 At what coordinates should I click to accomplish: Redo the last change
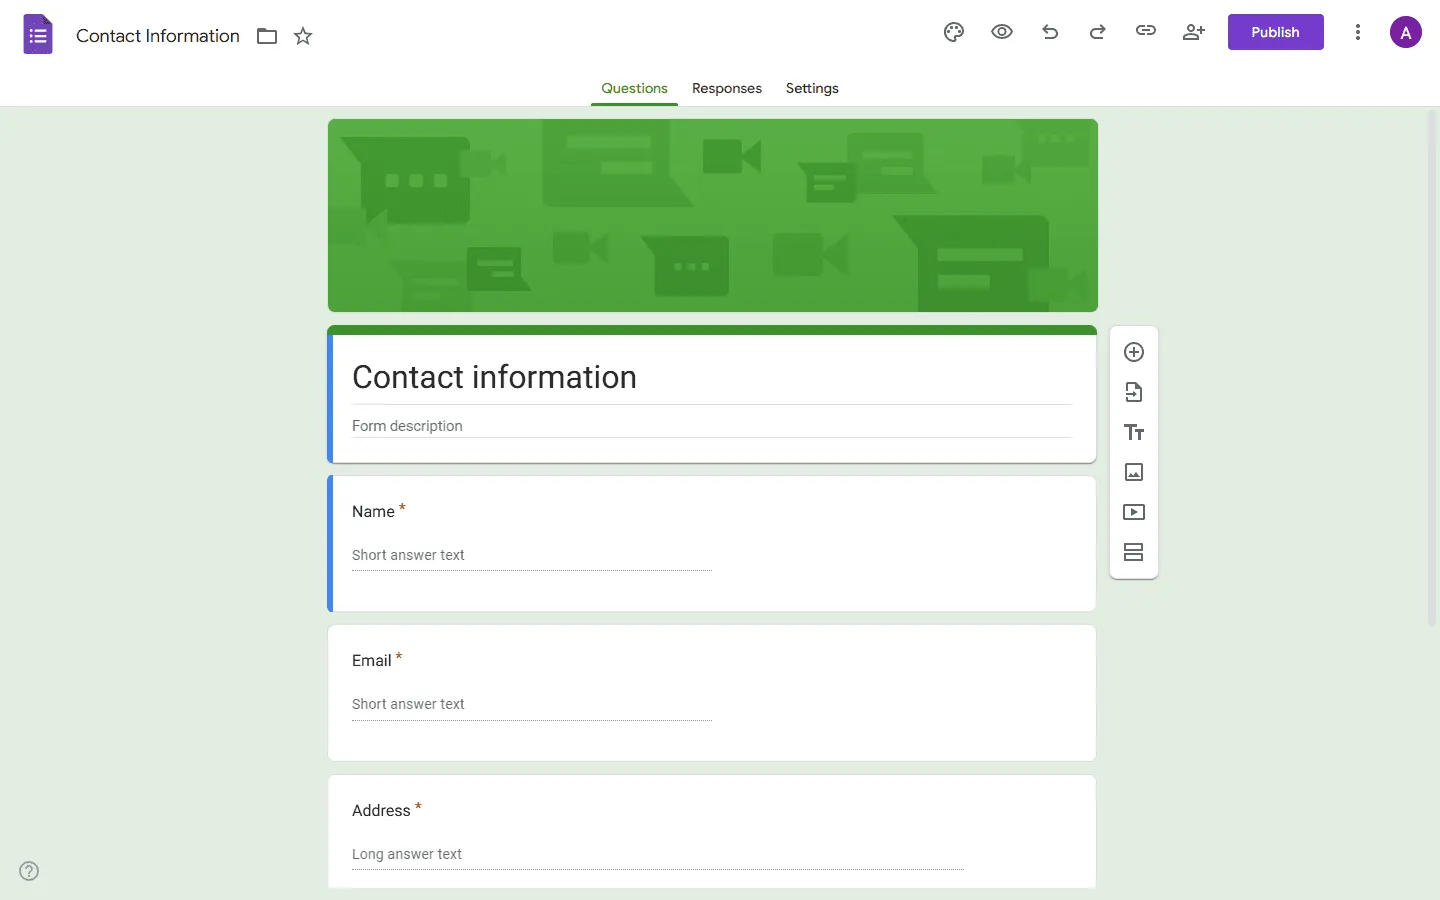pyautogui.click(x=1097, y=32)
